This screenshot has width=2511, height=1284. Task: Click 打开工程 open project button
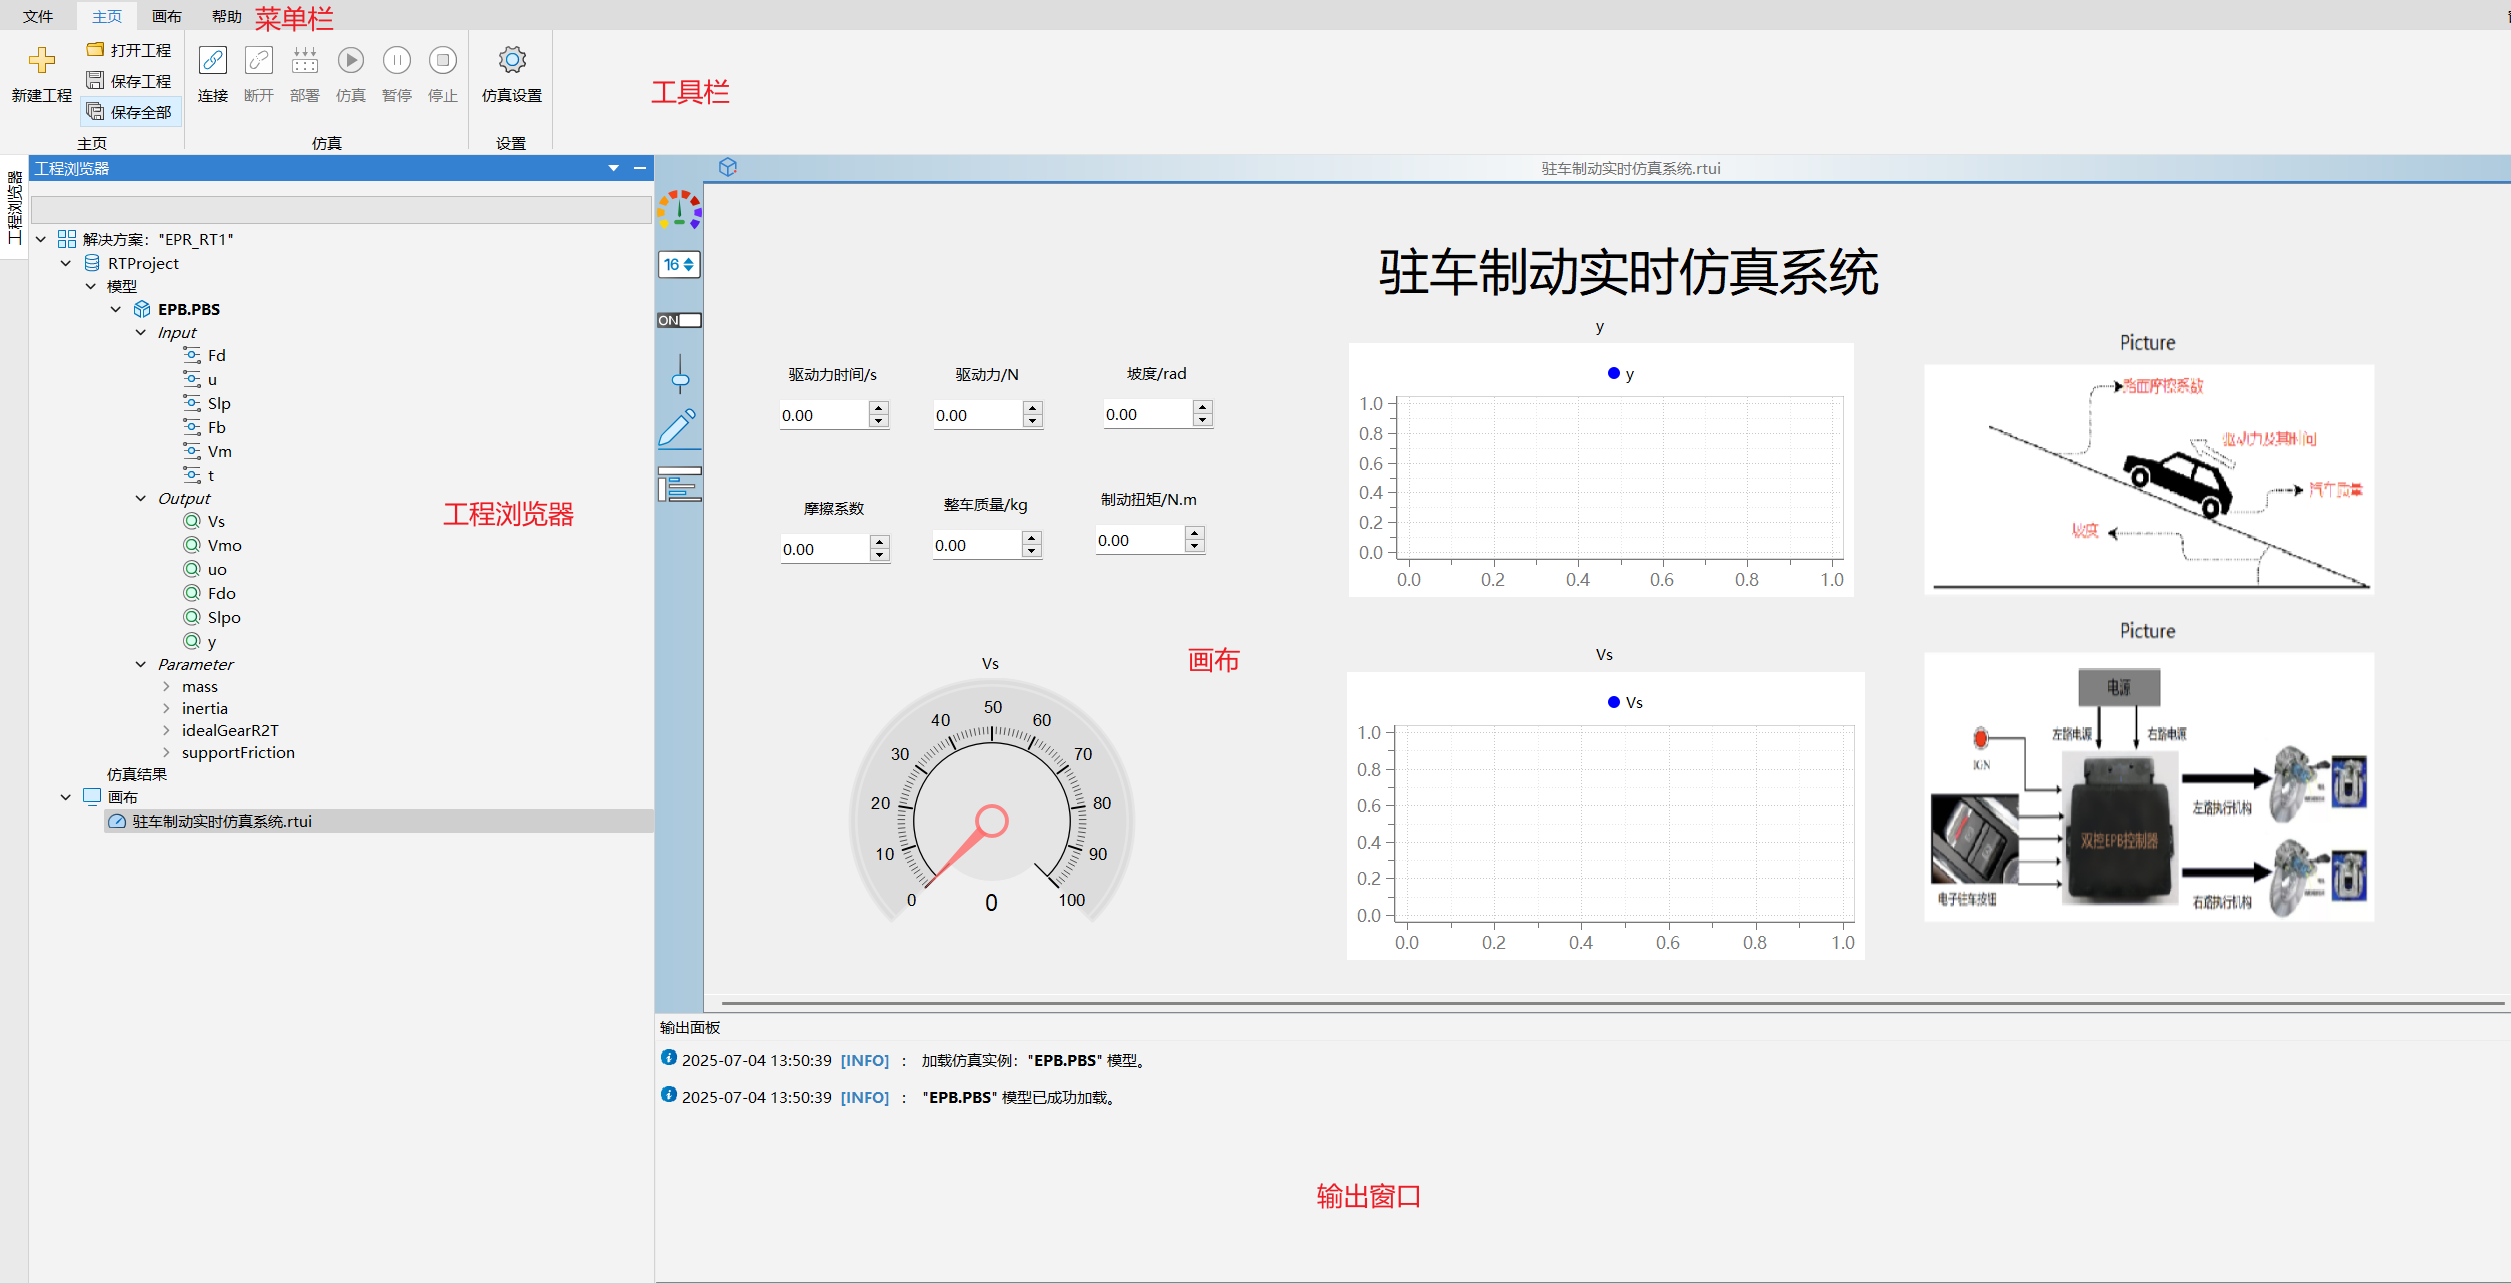129,50
